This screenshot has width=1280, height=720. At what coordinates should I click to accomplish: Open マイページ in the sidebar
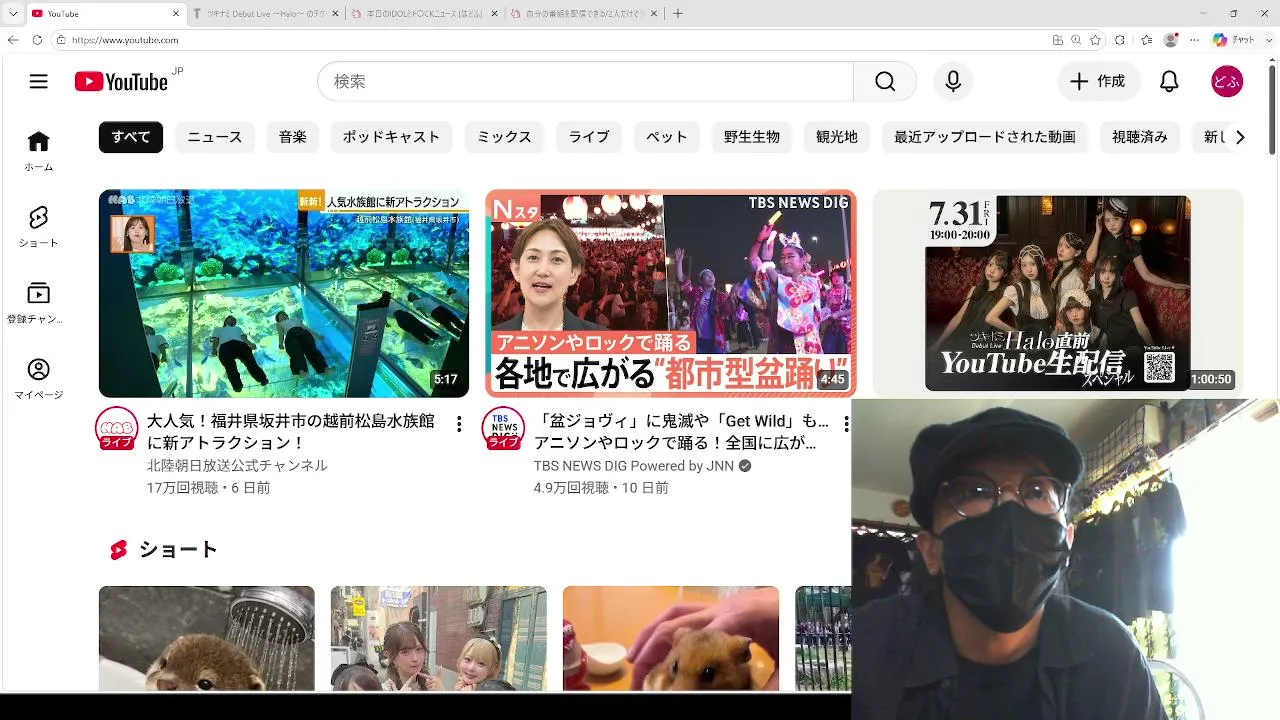[x=39, y=379]
